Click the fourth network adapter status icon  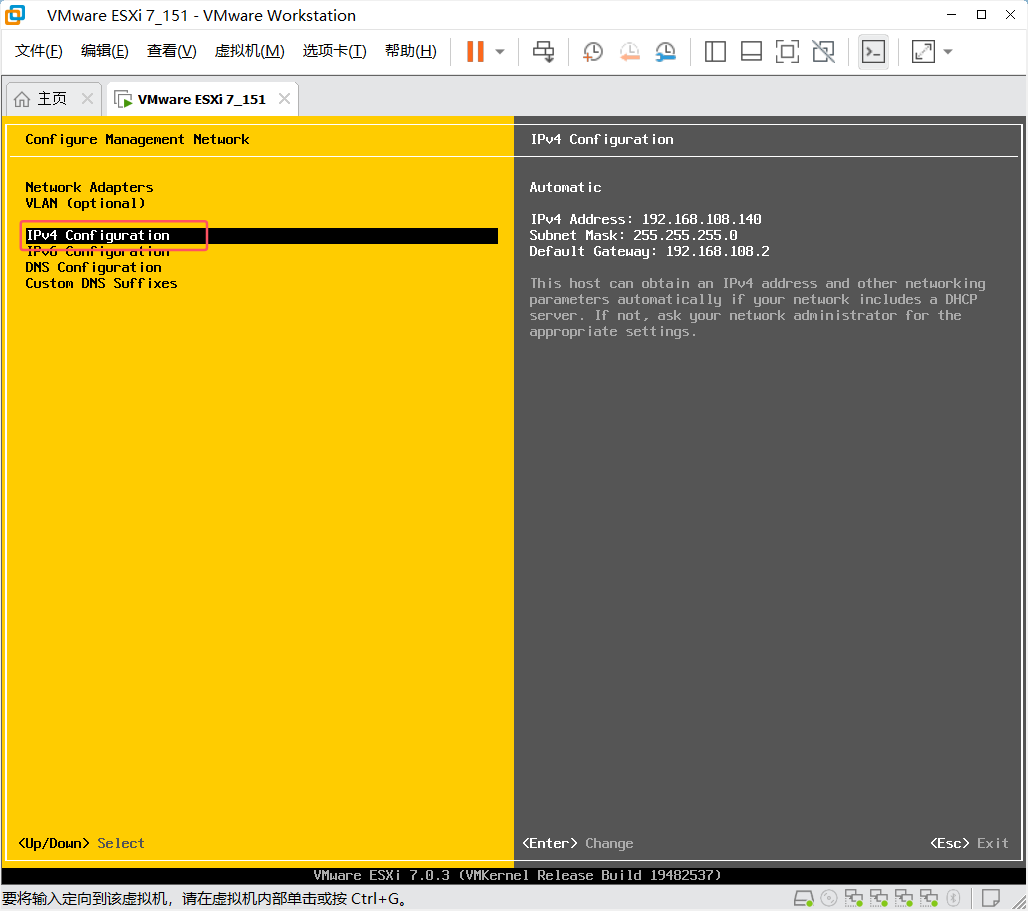point(928,898)
